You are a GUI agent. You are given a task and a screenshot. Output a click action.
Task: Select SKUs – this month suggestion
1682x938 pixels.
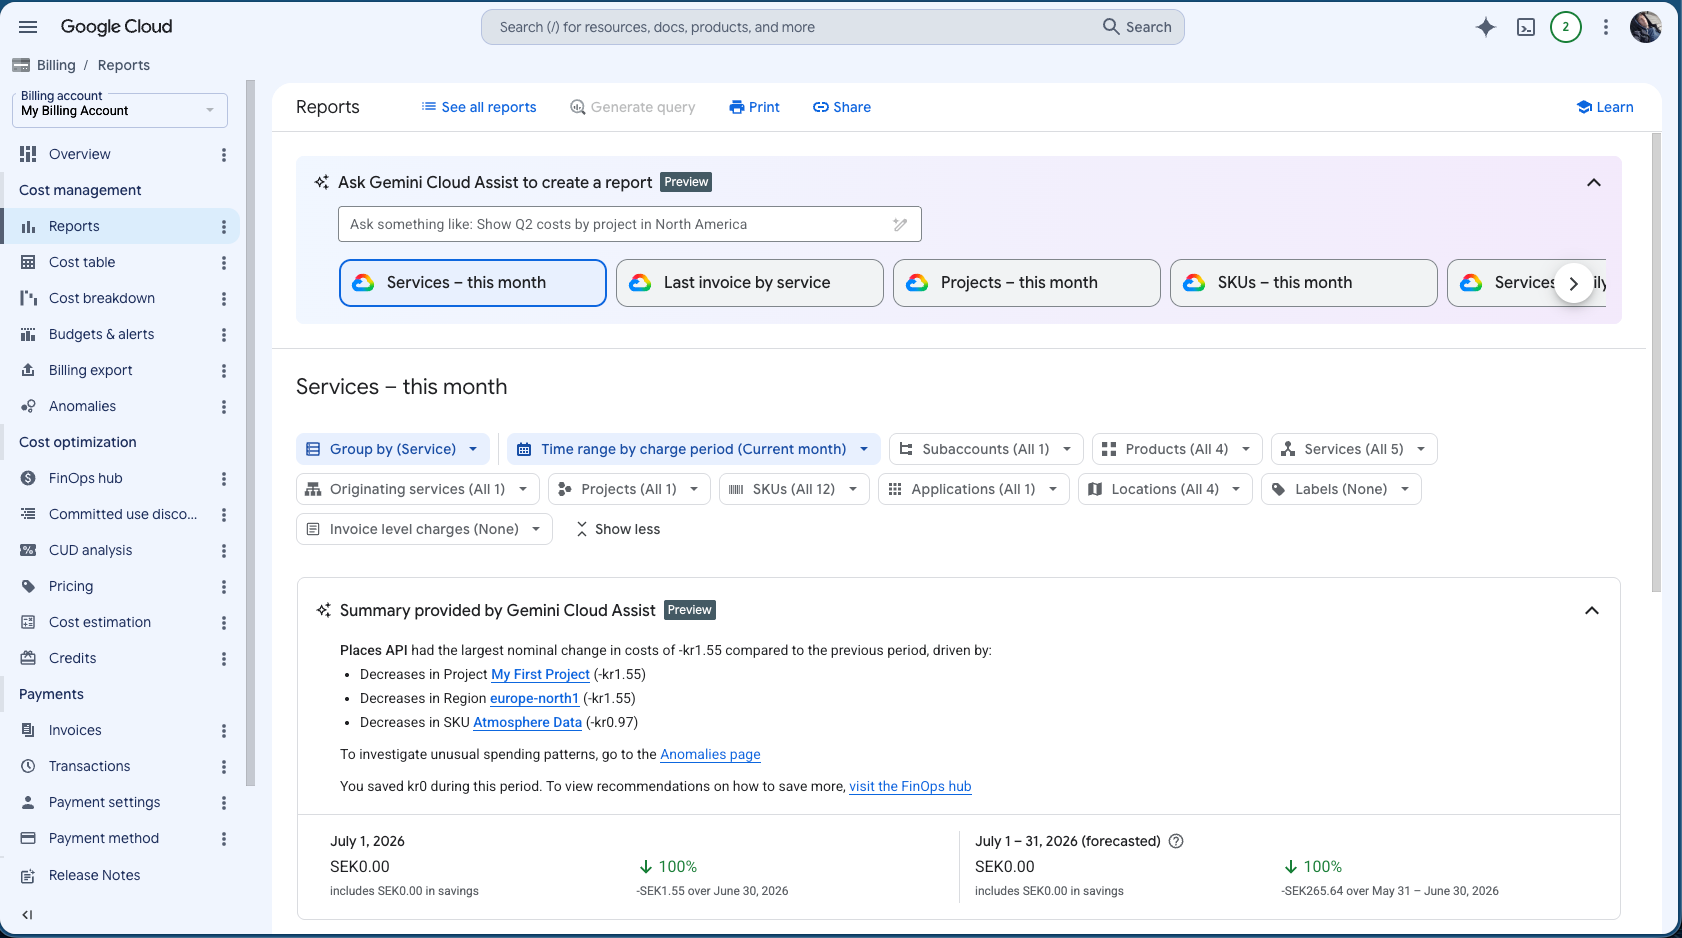pyautogui.click(x=1304, y=283)
